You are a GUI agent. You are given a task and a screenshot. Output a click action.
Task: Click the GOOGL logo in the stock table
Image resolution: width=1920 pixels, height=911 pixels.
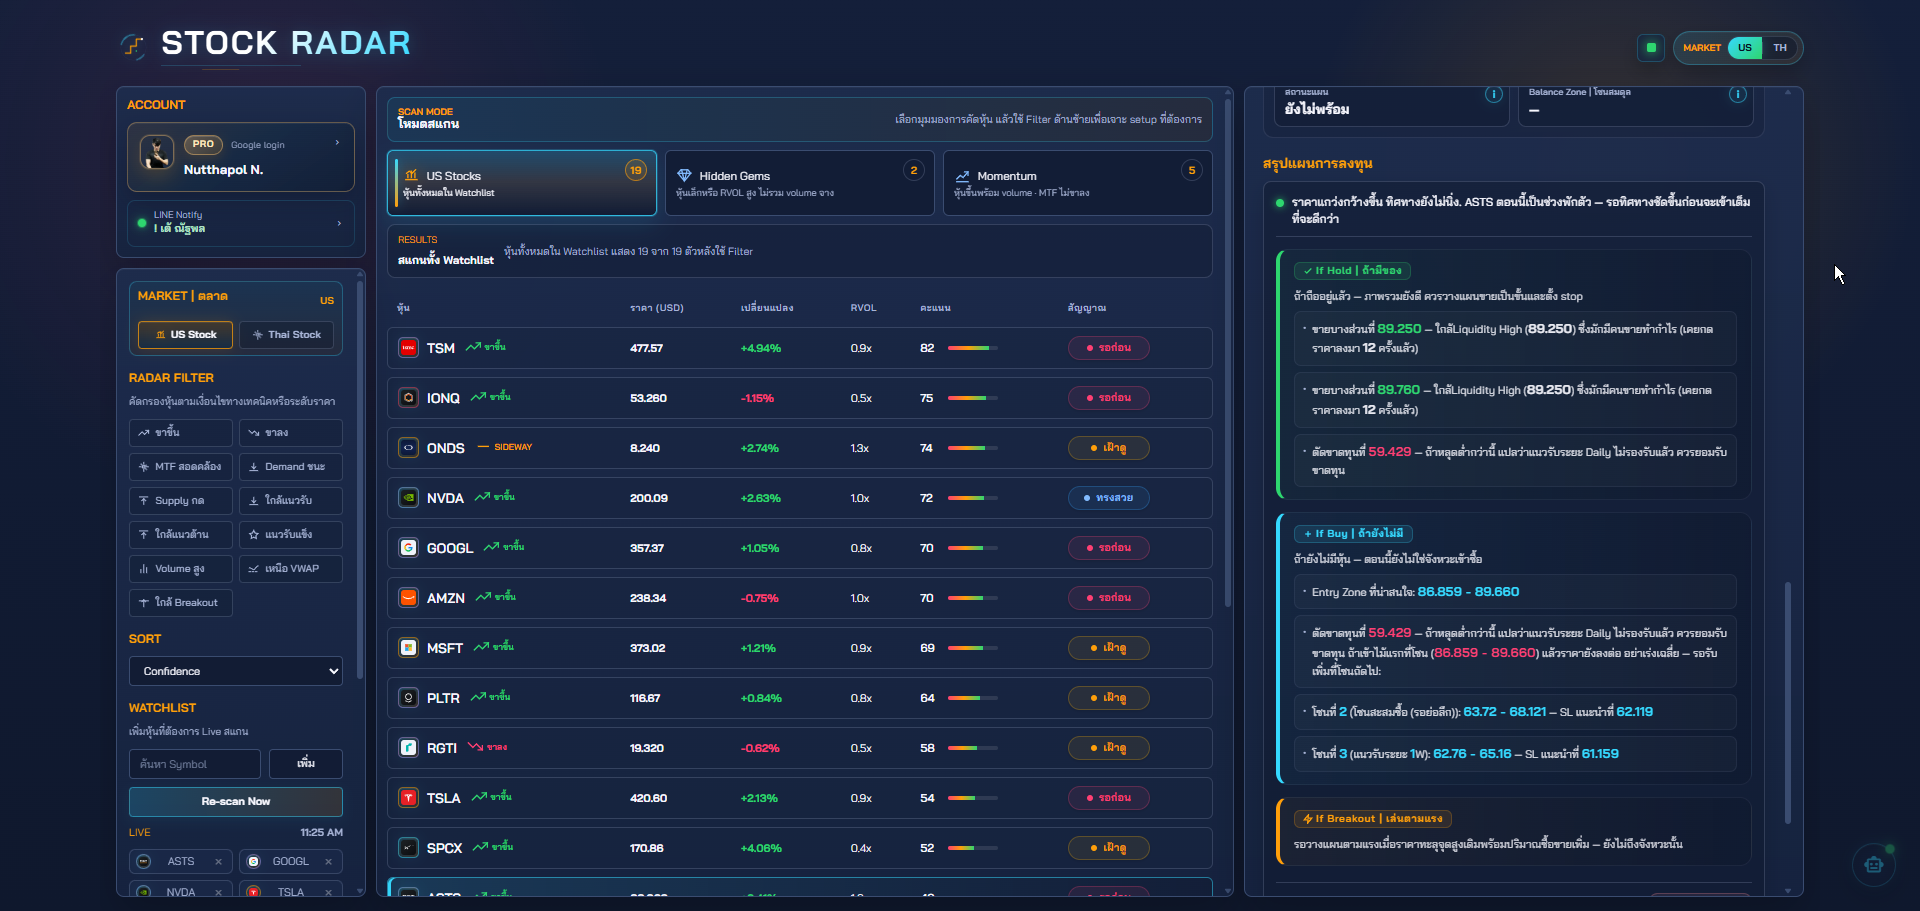point(408,548)
